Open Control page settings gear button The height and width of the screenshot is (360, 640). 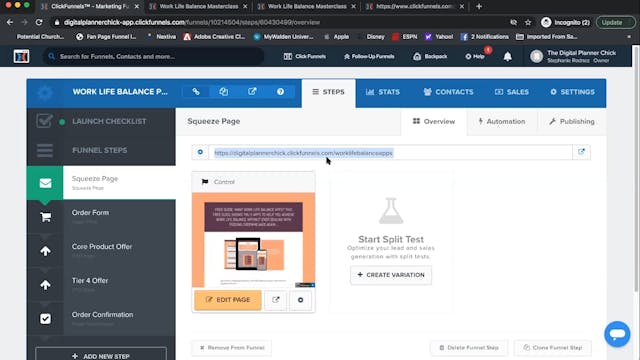[300, 300]
